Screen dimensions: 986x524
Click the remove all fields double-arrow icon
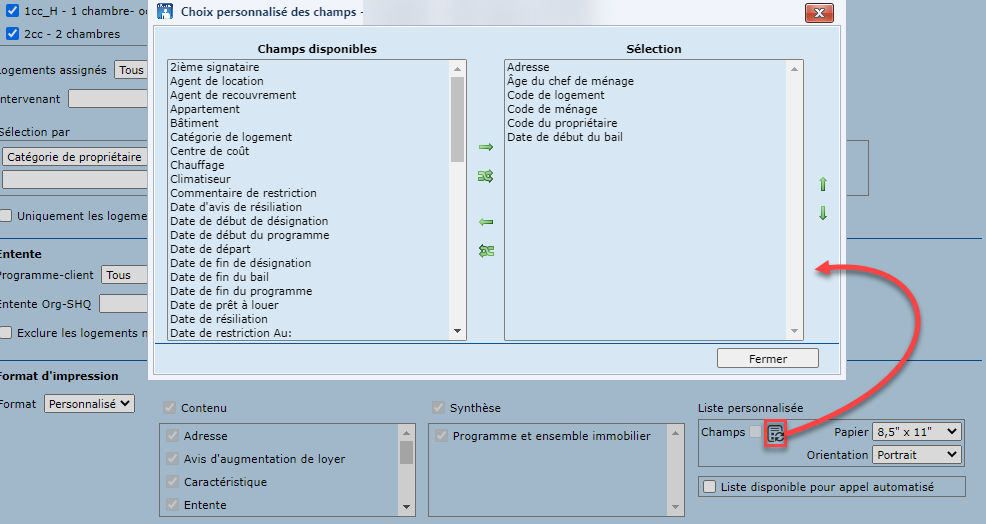(x=486, y=251)
